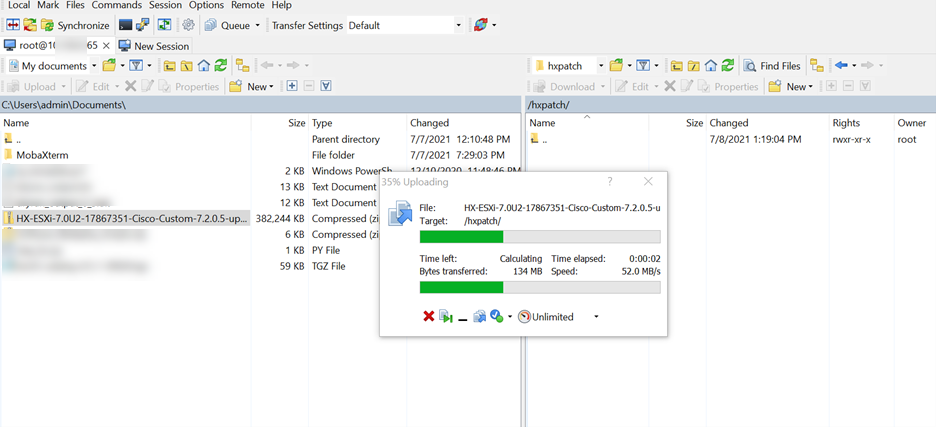
Task: Expand Once Finished dropdown arrow in upload dialog
Action: (510, 317)
